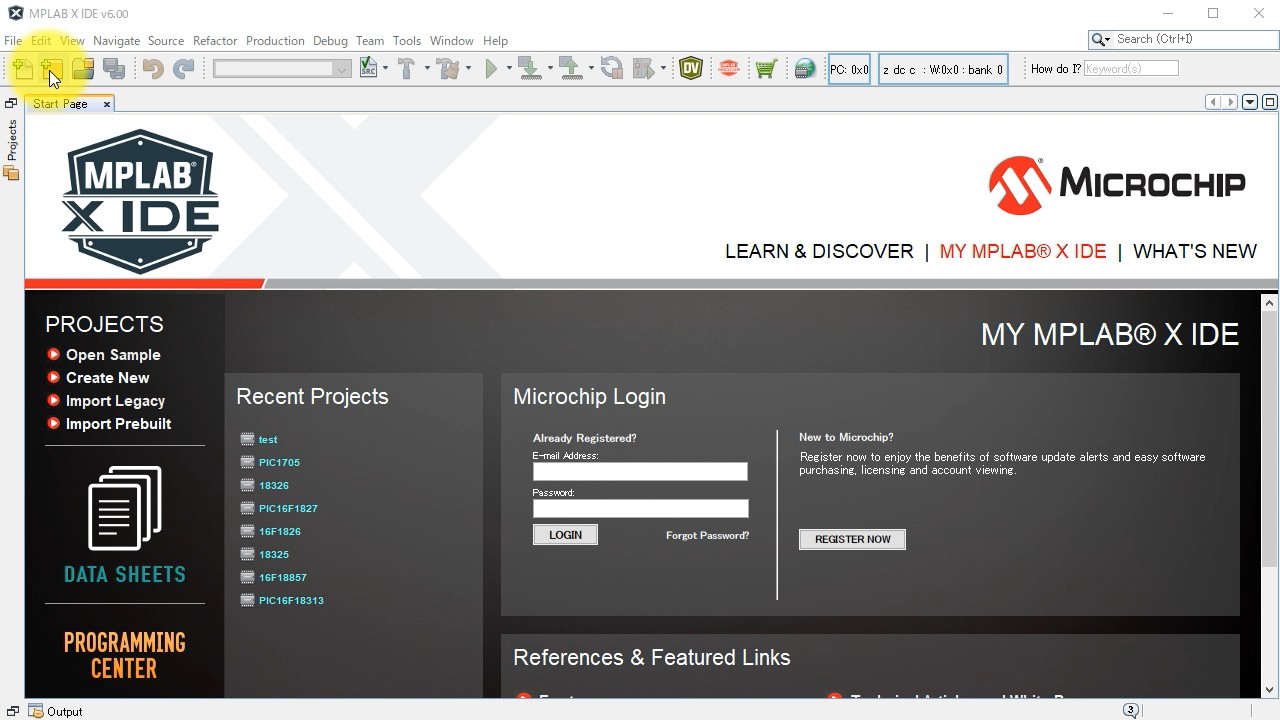1280x720 pixels.
Task: Click the Password input field
Action: (x=640, y=508)
